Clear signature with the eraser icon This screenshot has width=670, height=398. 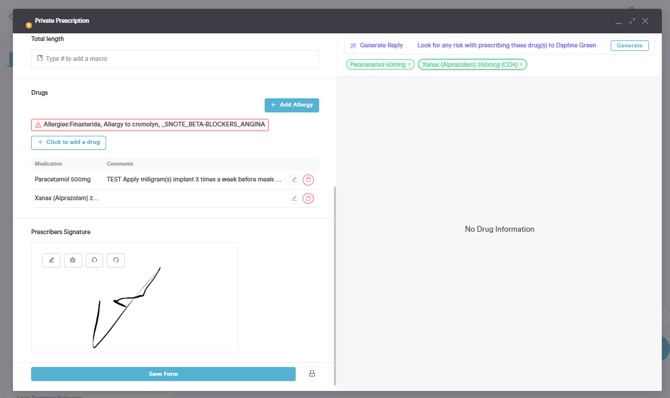tap(73, 260)
